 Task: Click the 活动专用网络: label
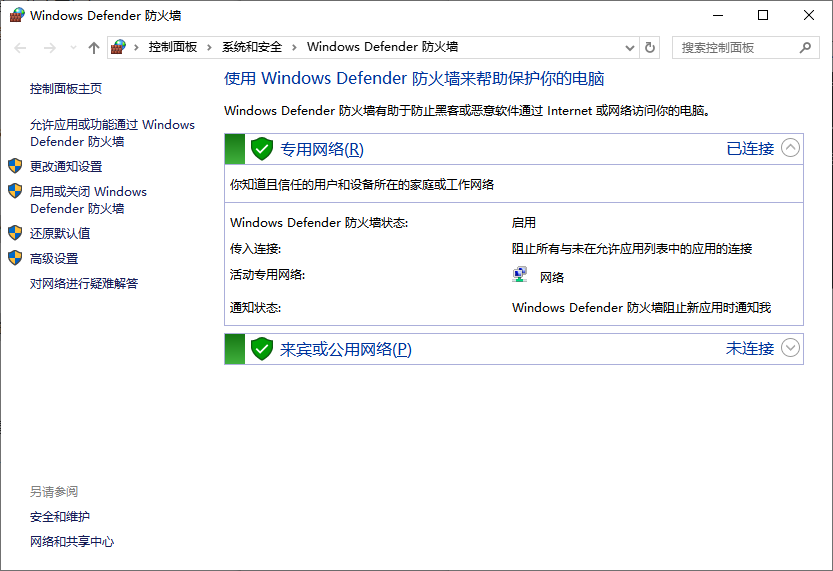(267, 275)
